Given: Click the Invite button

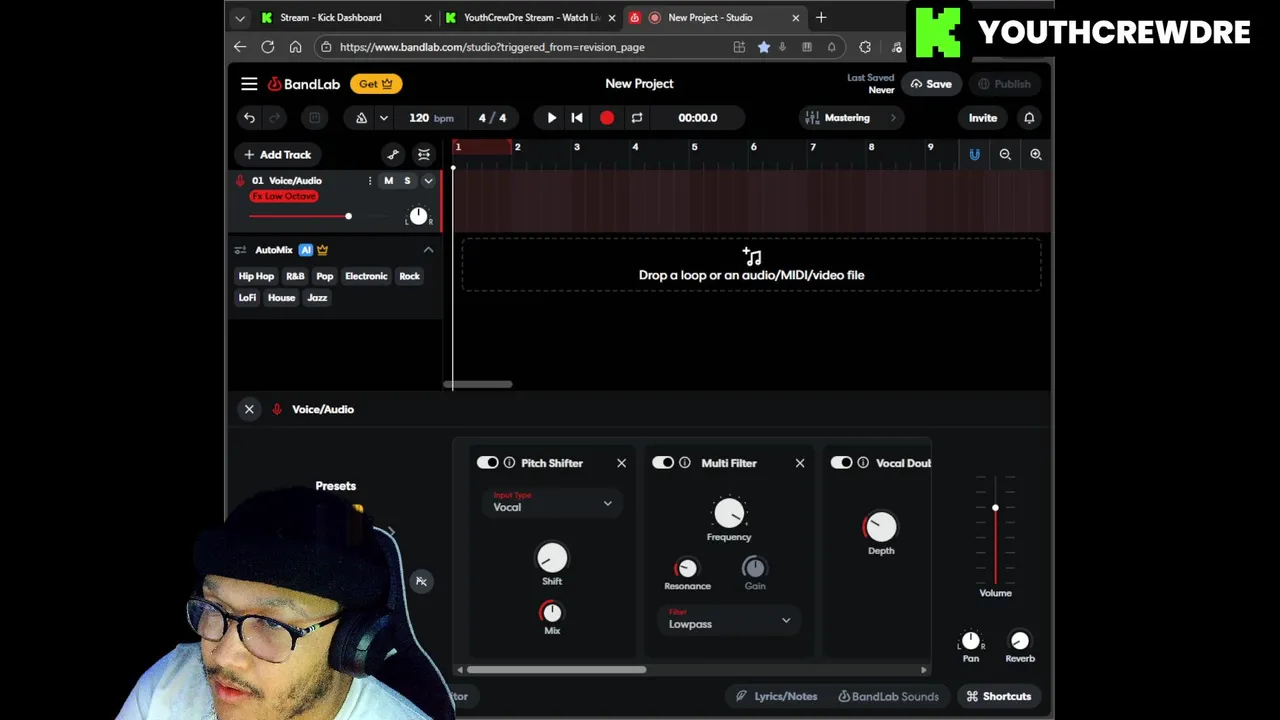Looking at the screenshot, I should click(983, 118).
